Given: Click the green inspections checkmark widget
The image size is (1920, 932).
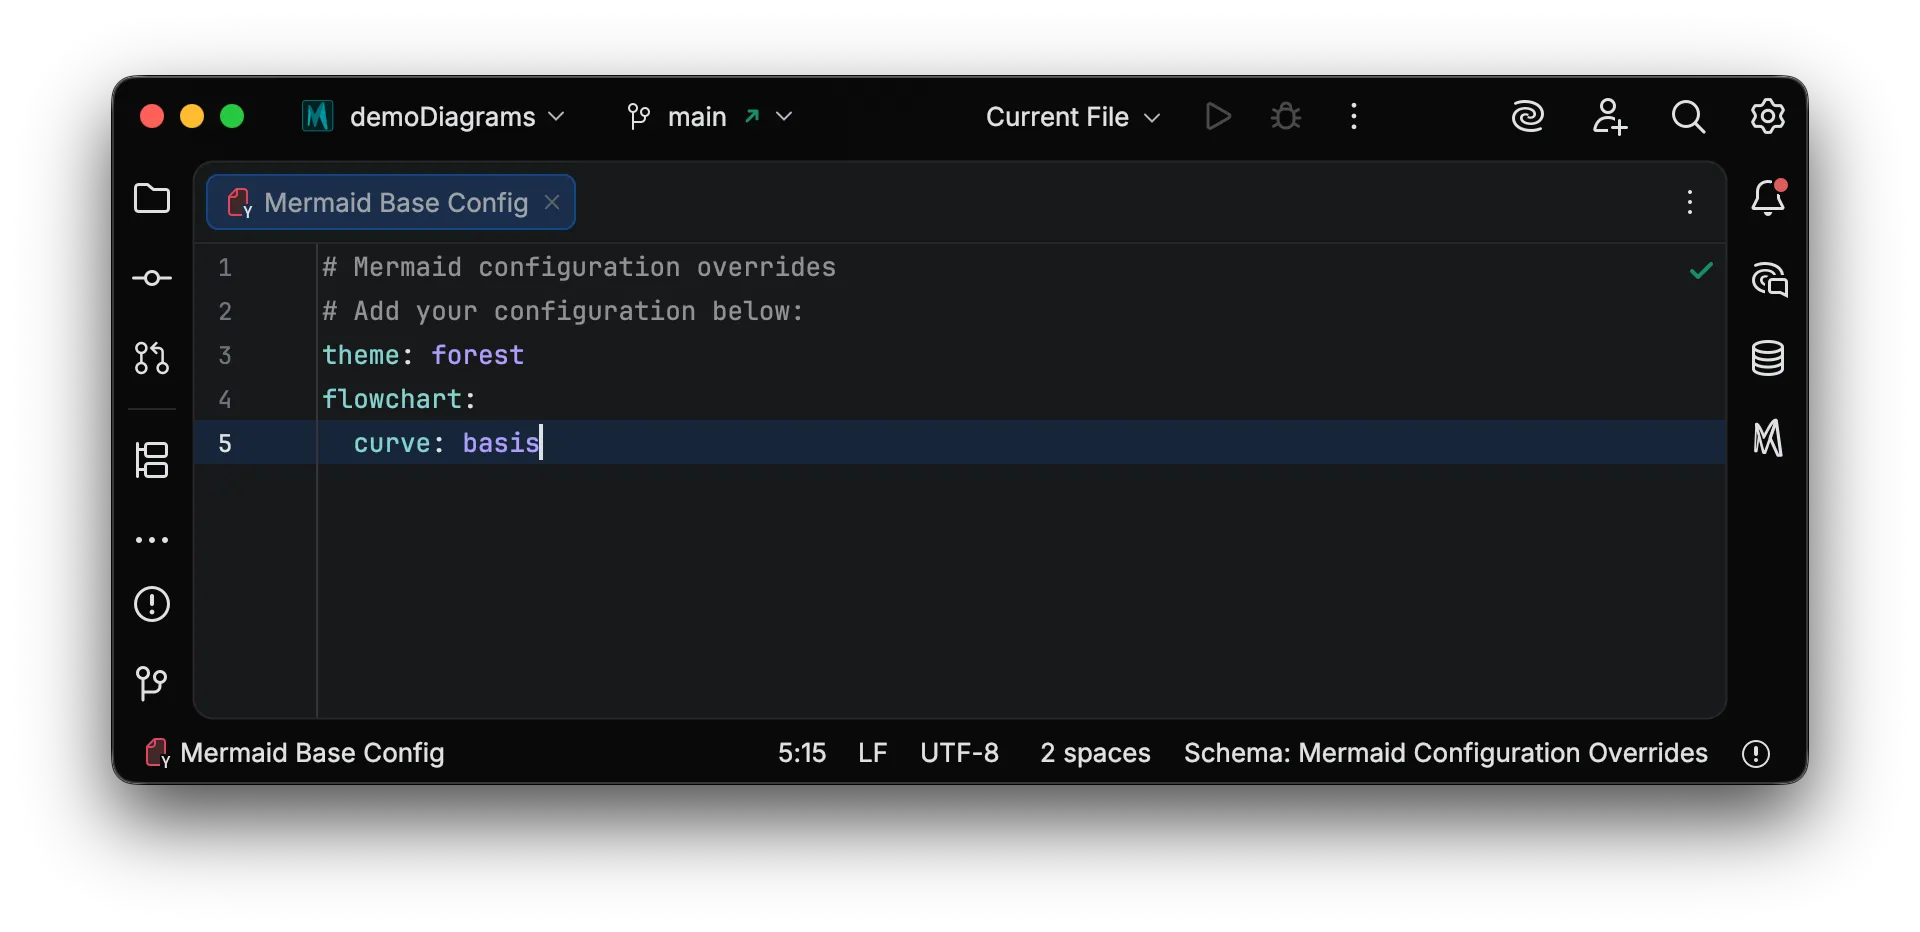Looking at the screenshot, I should (x=1701, y=270).
